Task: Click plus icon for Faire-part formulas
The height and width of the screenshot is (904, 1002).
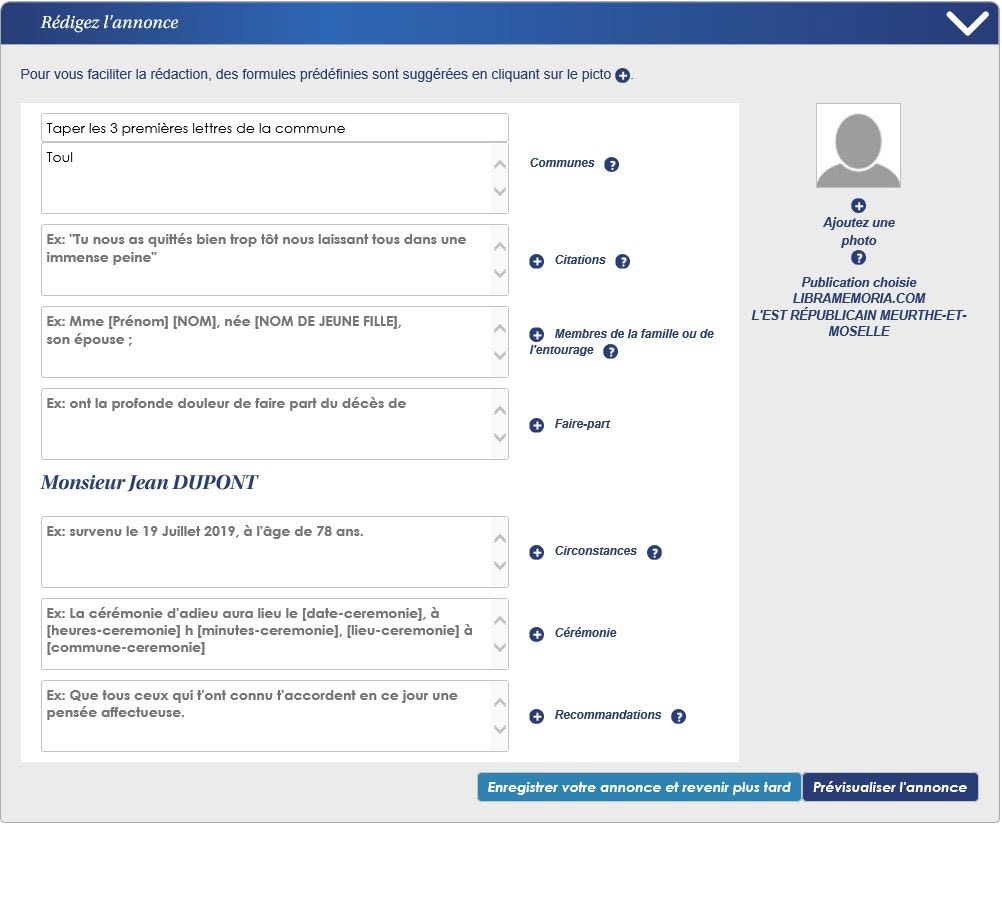Action: pos(536,426)
